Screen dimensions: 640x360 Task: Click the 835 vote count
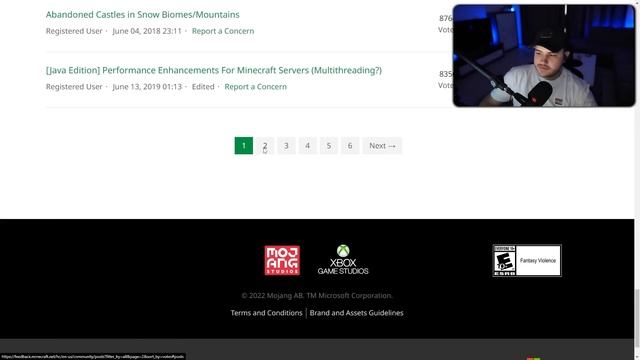[446, 74]
